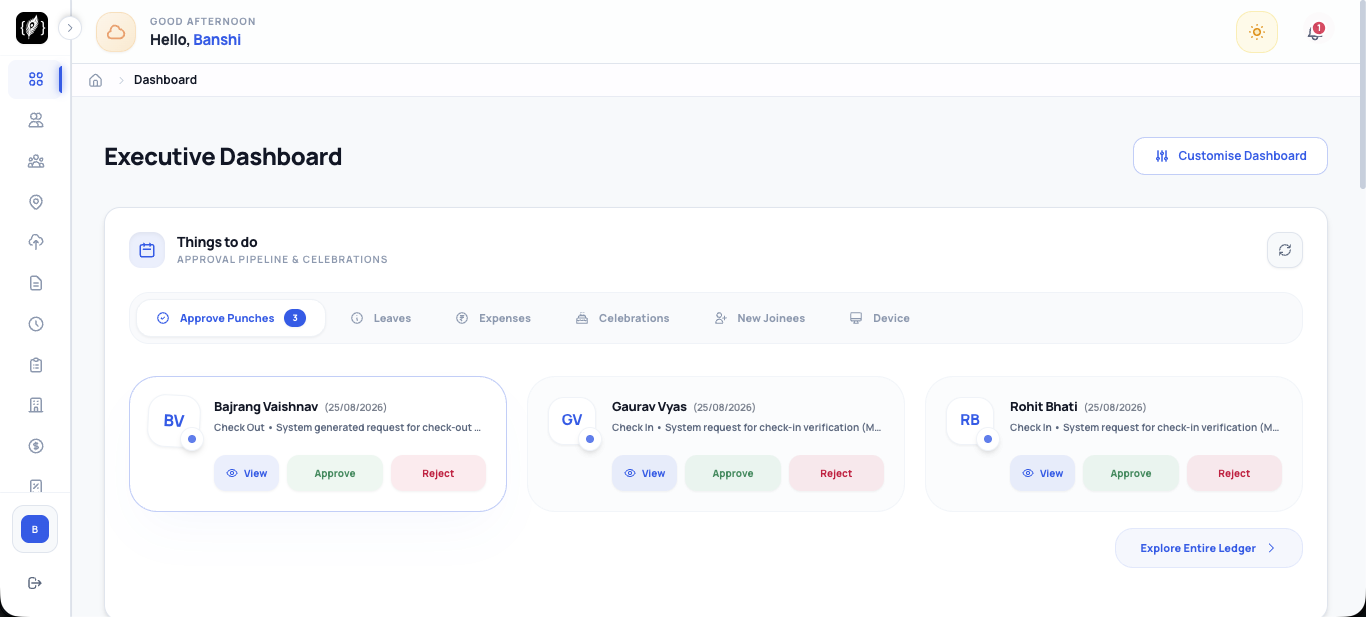Open the dollar coin icon in sidebar
The image size is (1366, 617).
pyautogui.click(x=36, y=446)
